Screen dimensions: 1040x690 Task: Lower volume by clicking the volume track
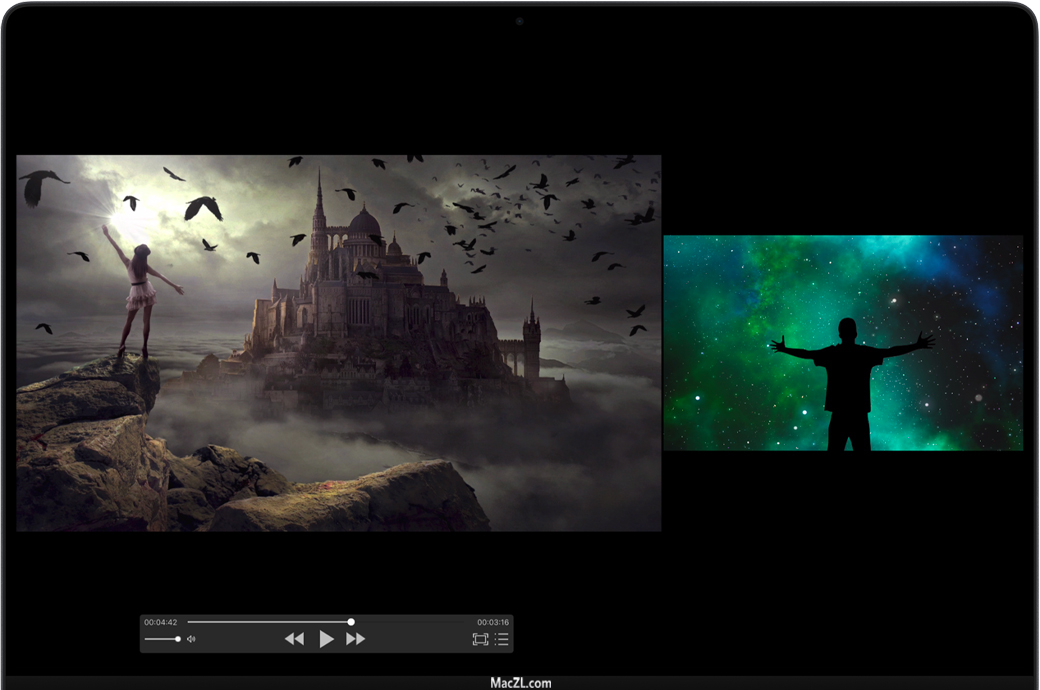[x=158, y=639]
